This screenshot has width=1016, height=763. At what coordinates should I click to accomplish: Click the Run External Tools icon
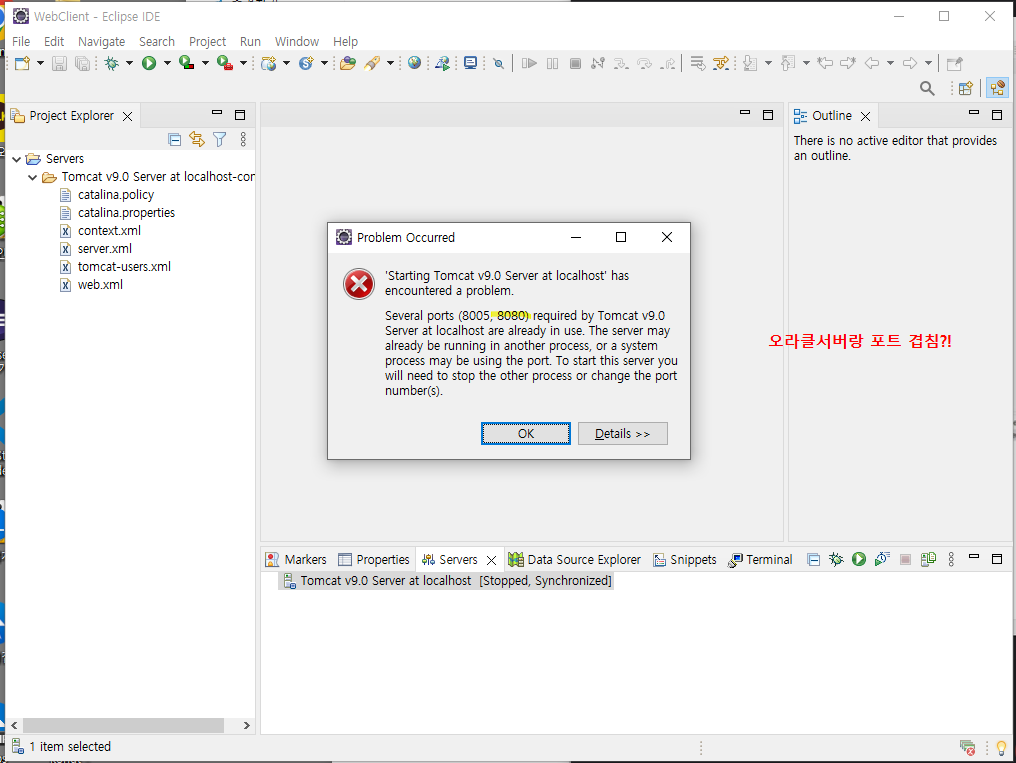point(225,63)
